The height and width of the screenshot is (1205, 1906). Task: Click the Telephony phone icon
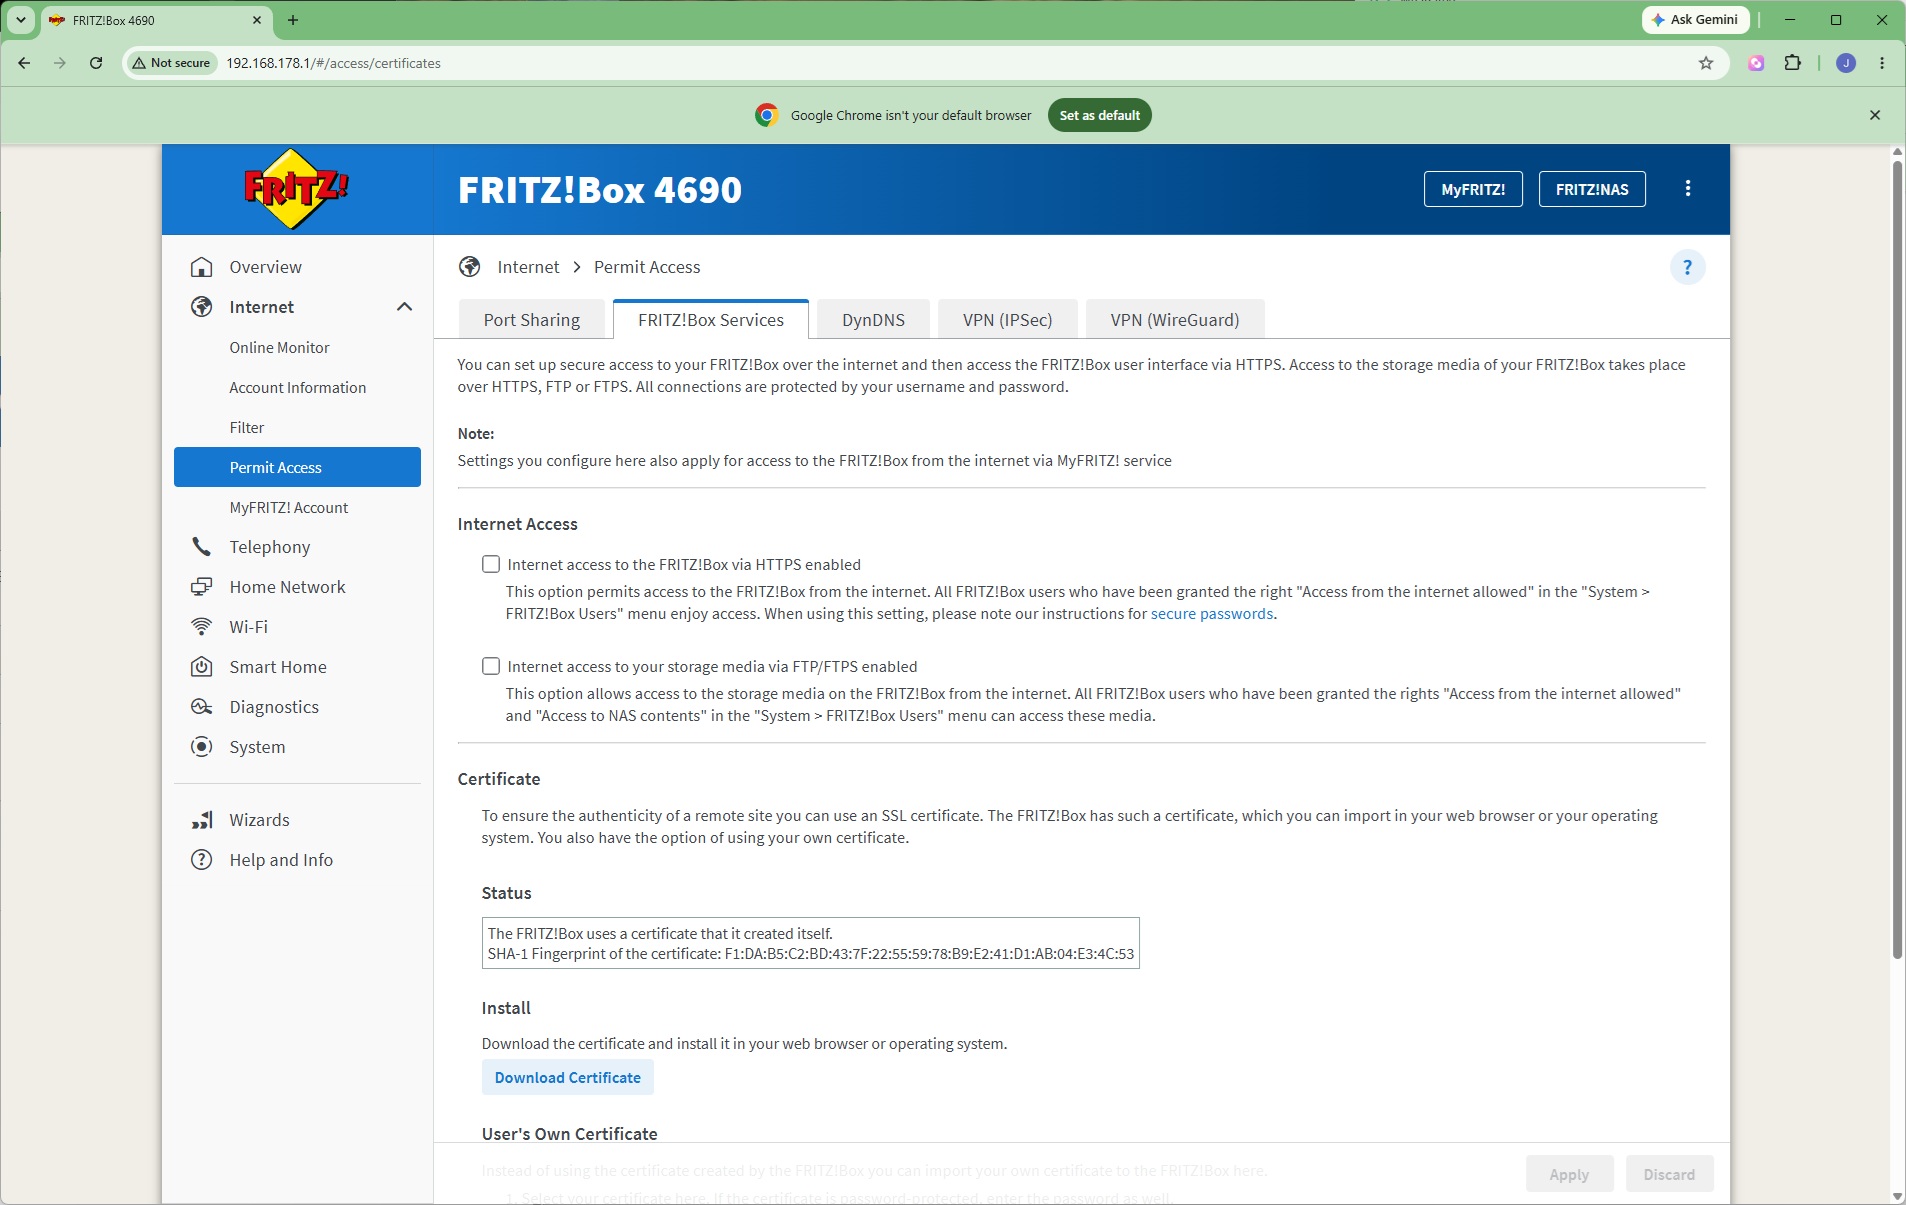tap(202, 547)
